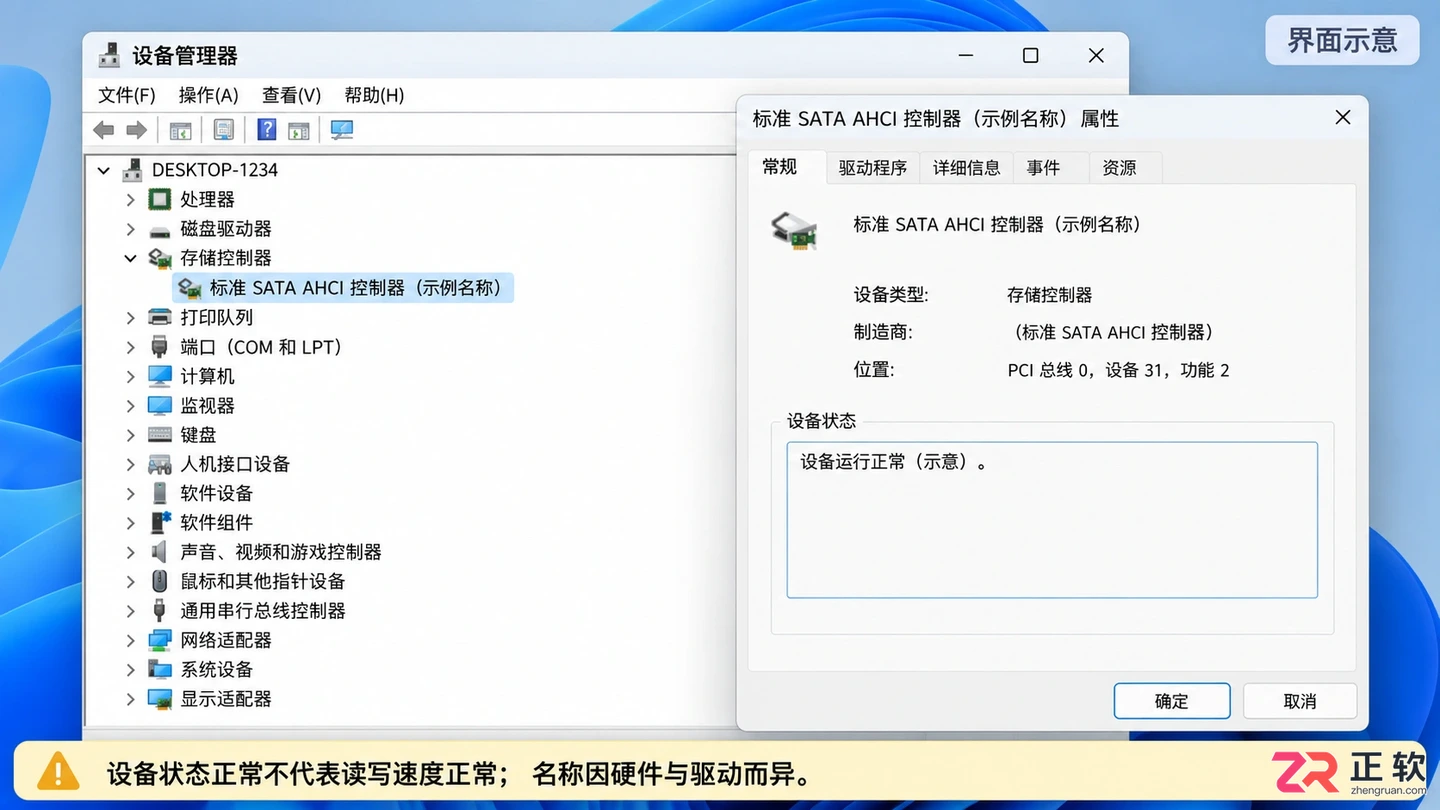1440x810 pixels.
Task: Expand the 网络适配器 category
Action: point(130,640)
